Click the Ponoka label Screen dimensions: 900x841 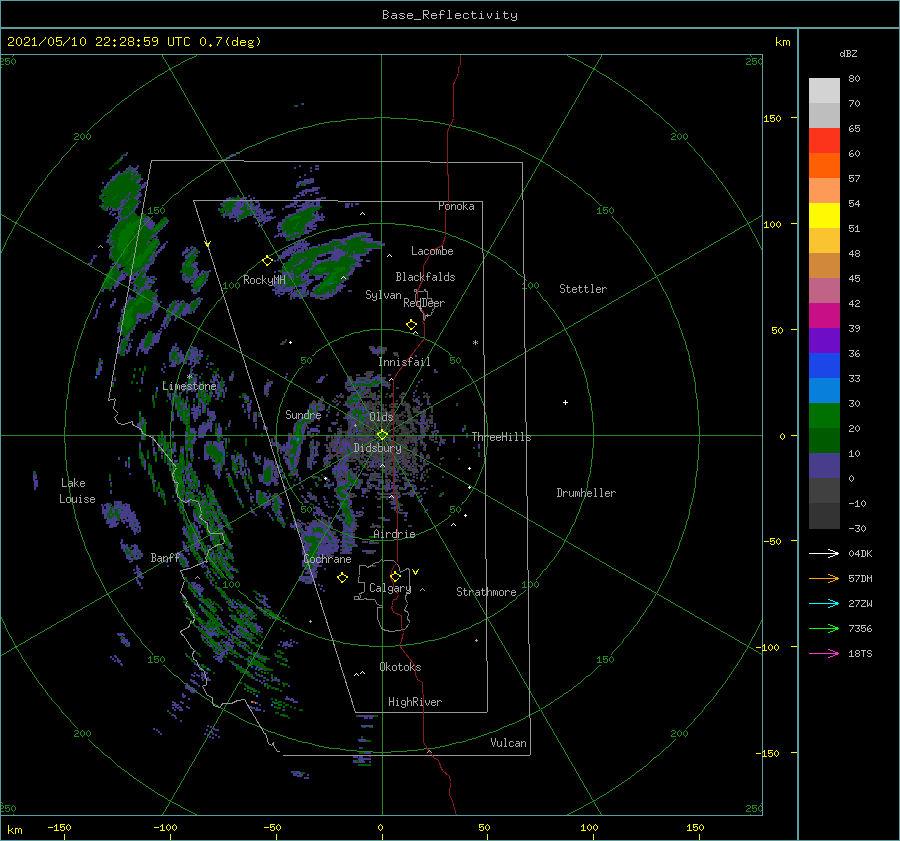pos(456,206)
